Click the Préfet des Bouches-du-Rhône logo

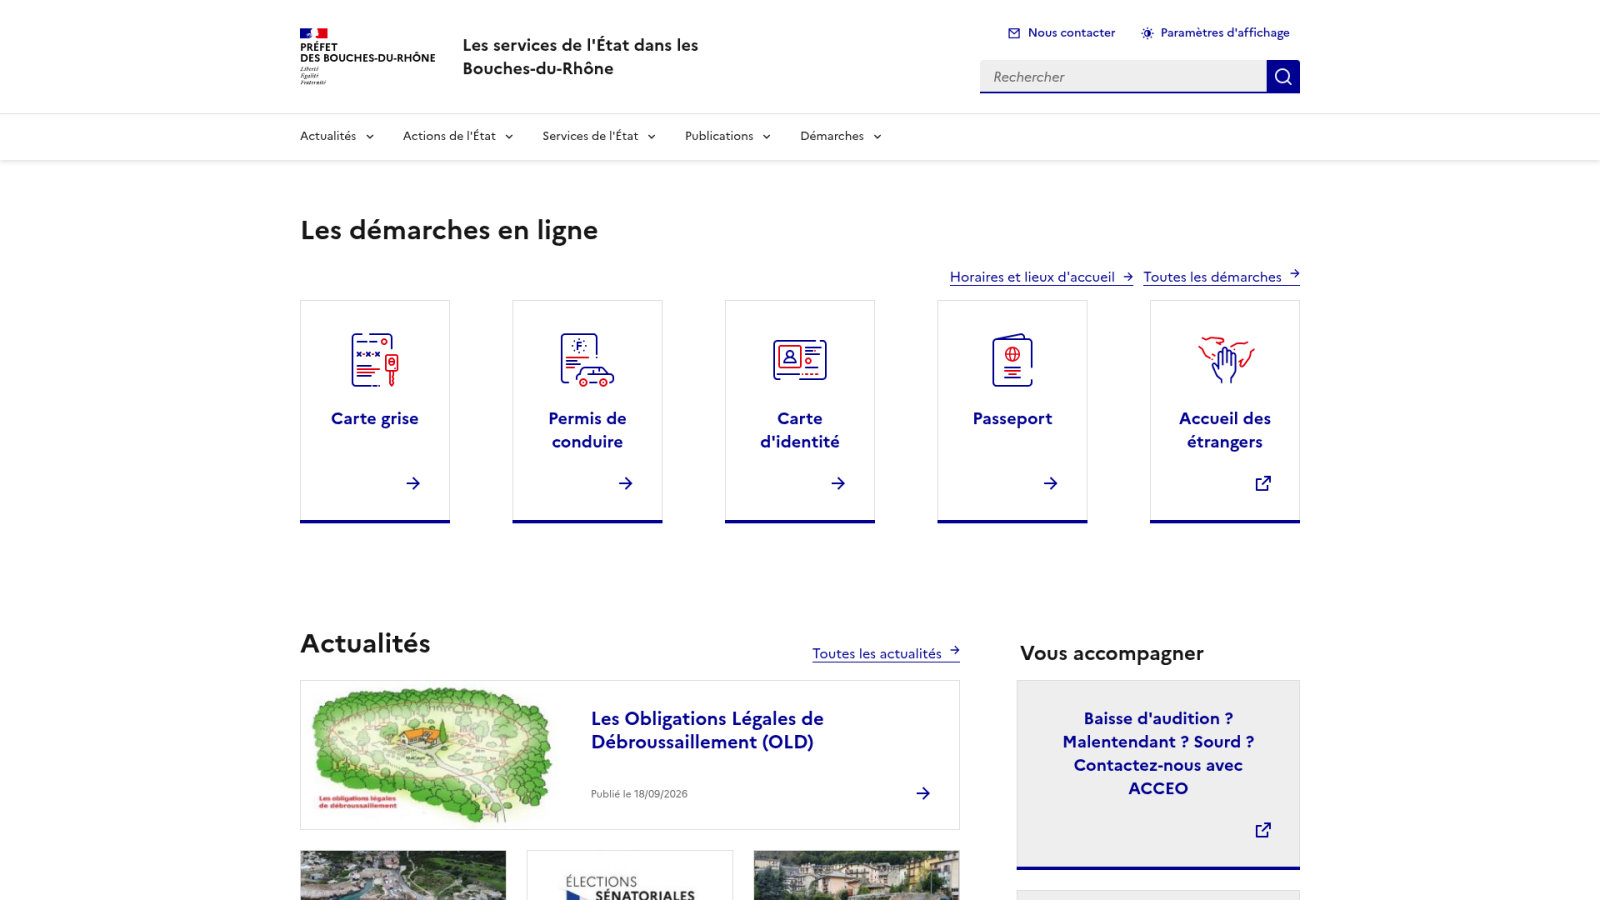[367, 56]
